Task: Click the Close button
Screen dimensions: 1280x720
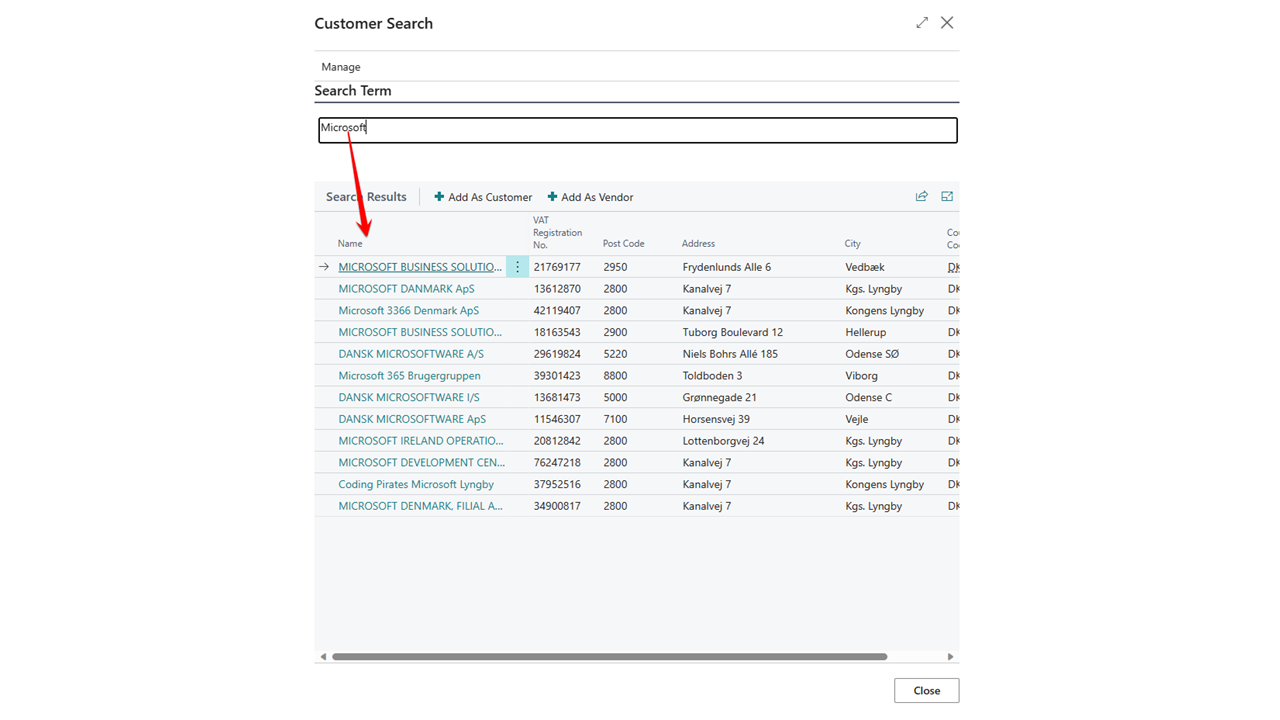Action: point(927,691)
